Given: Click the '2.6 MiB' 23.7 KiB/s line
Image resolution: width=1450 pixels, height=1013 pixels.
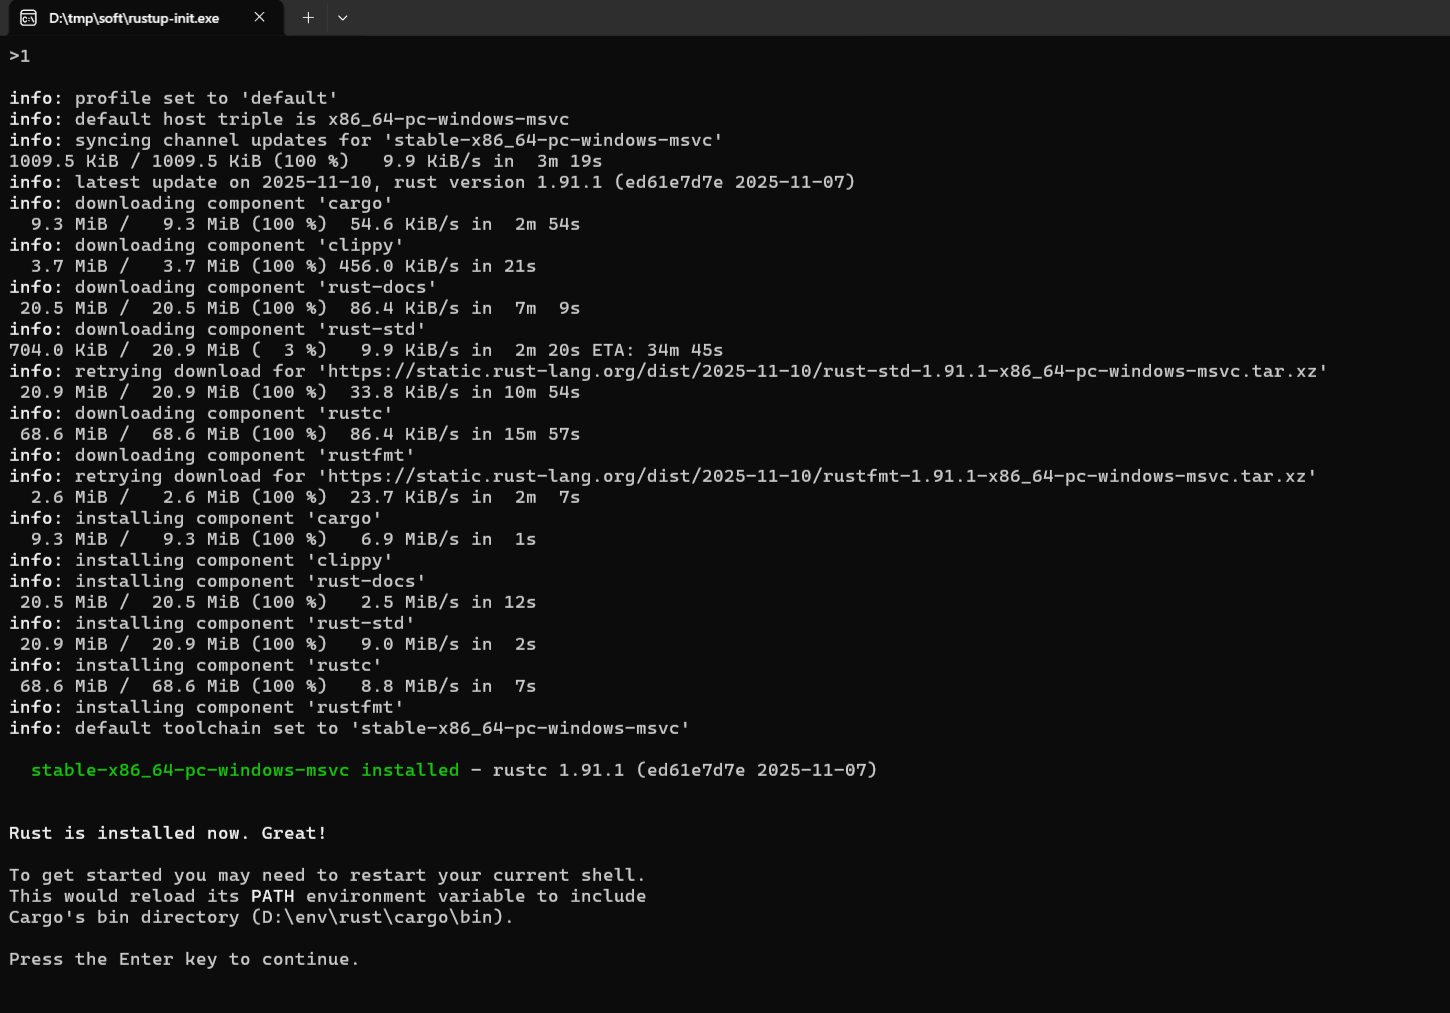Looking at the screenshot, I should coord(305,497).
